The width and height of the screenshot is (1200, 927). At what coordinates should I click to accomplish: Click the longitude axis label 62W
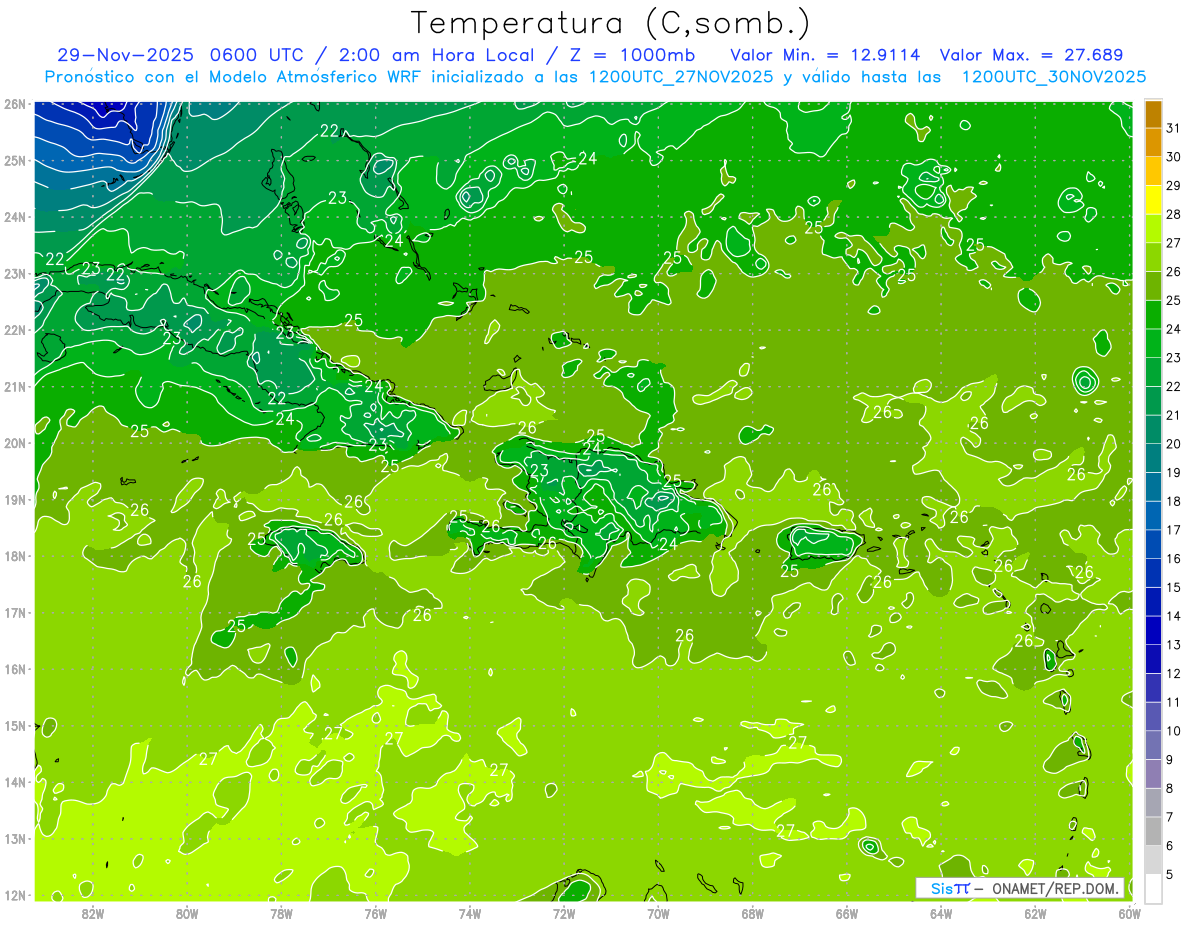(x=1035, y=913)
